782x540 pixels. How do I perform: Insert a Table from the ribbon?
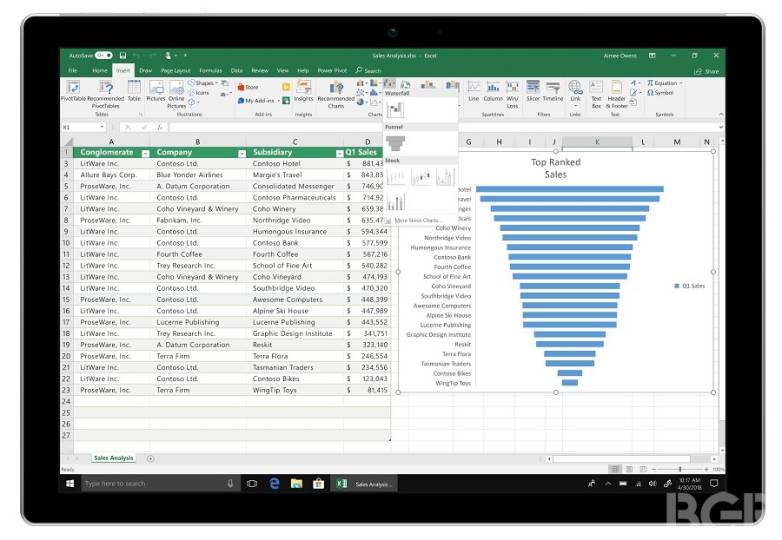[134, 91]
